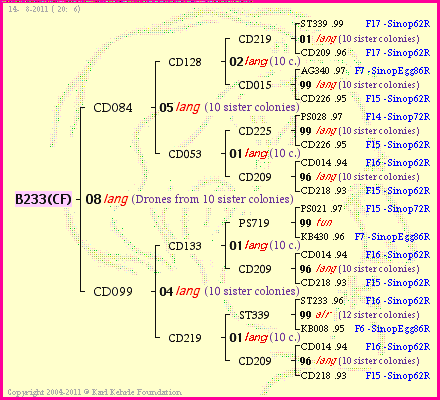
Task: Select the 'KB008 .95' entry
Action: [x=322, y=329]
